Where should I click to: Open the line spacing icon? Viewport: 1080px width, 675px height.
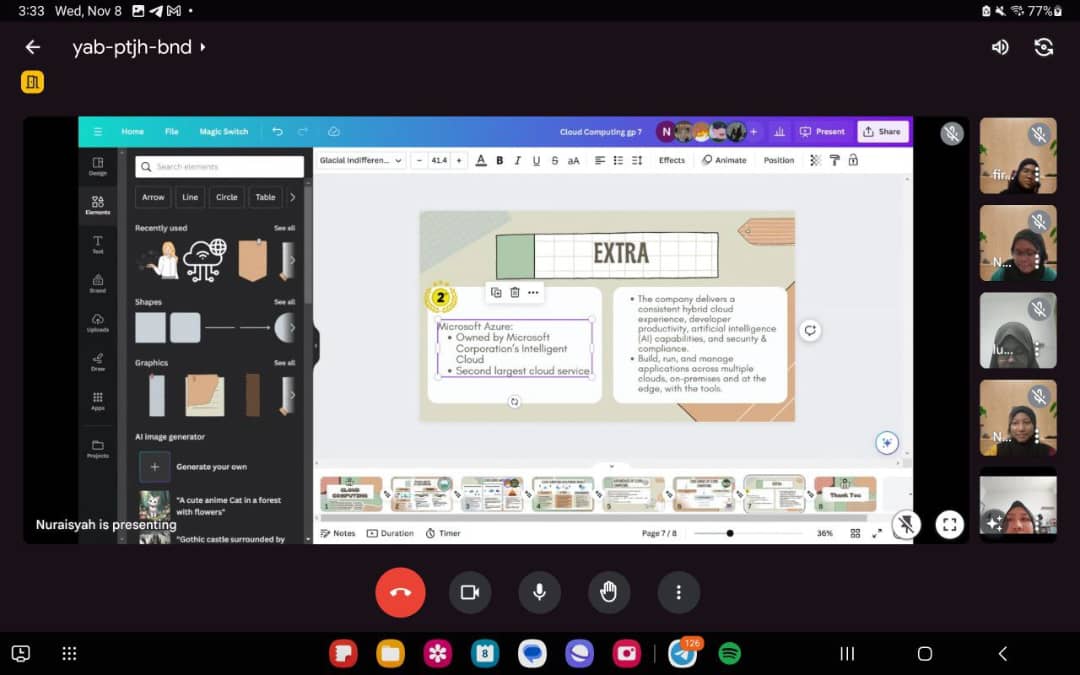pyautogui.click(x=637, y=160)
